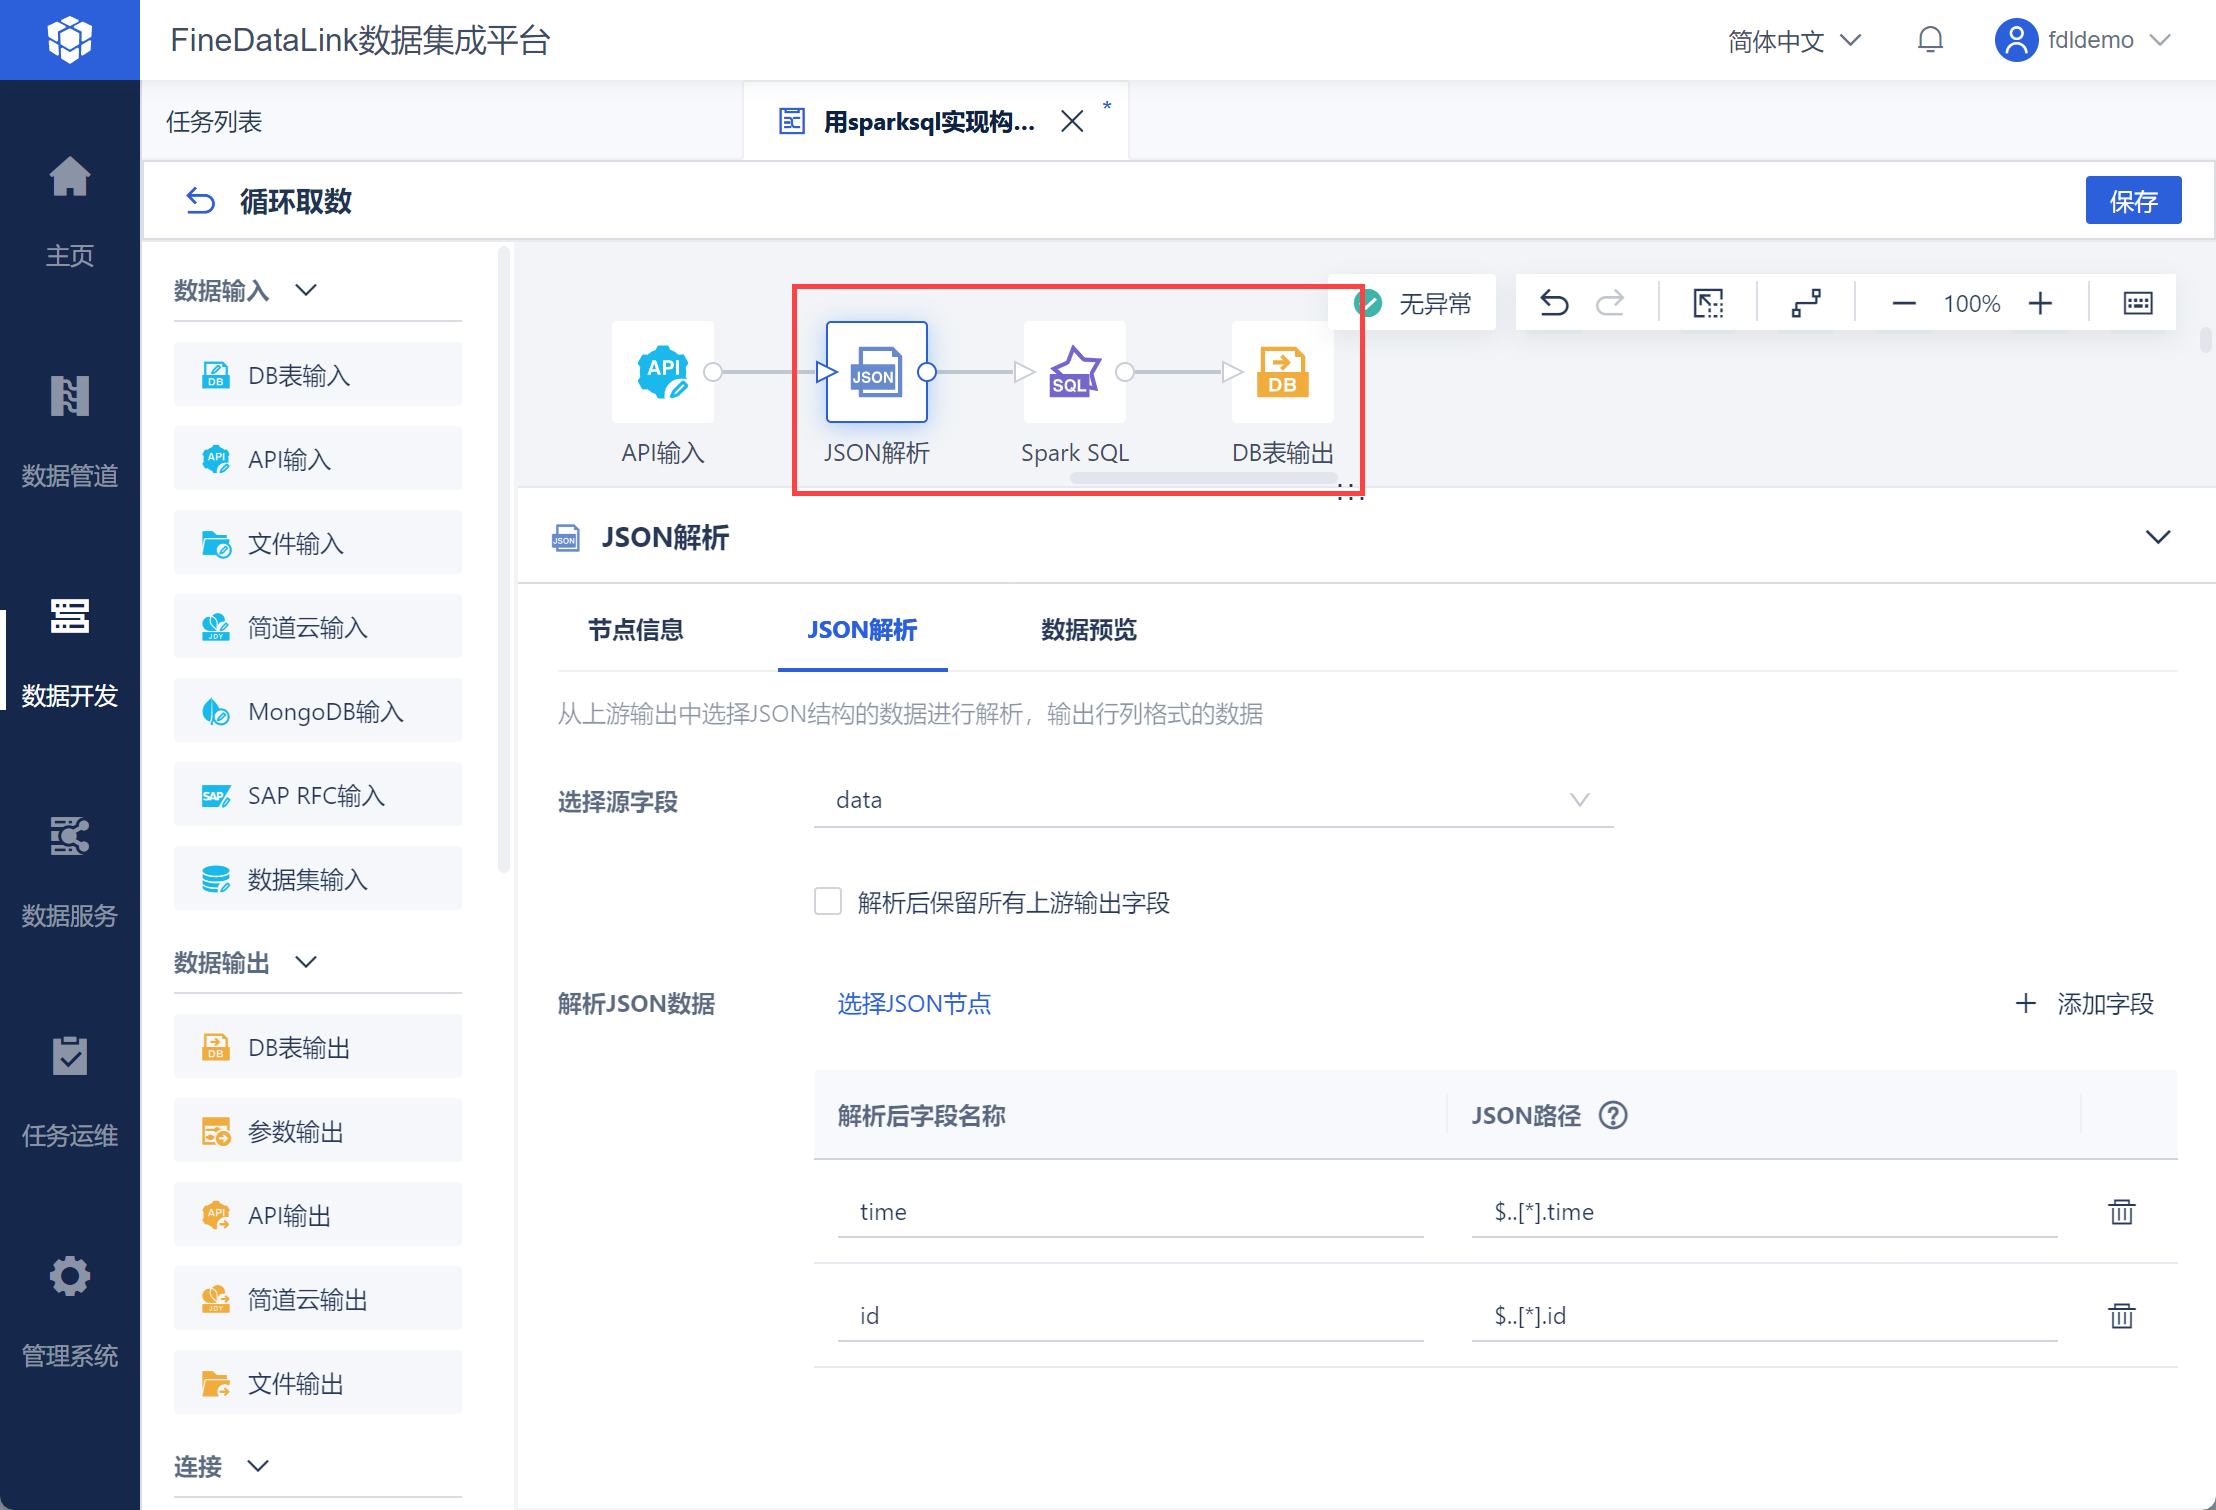Click the 保存 button

click(2132, 201)
